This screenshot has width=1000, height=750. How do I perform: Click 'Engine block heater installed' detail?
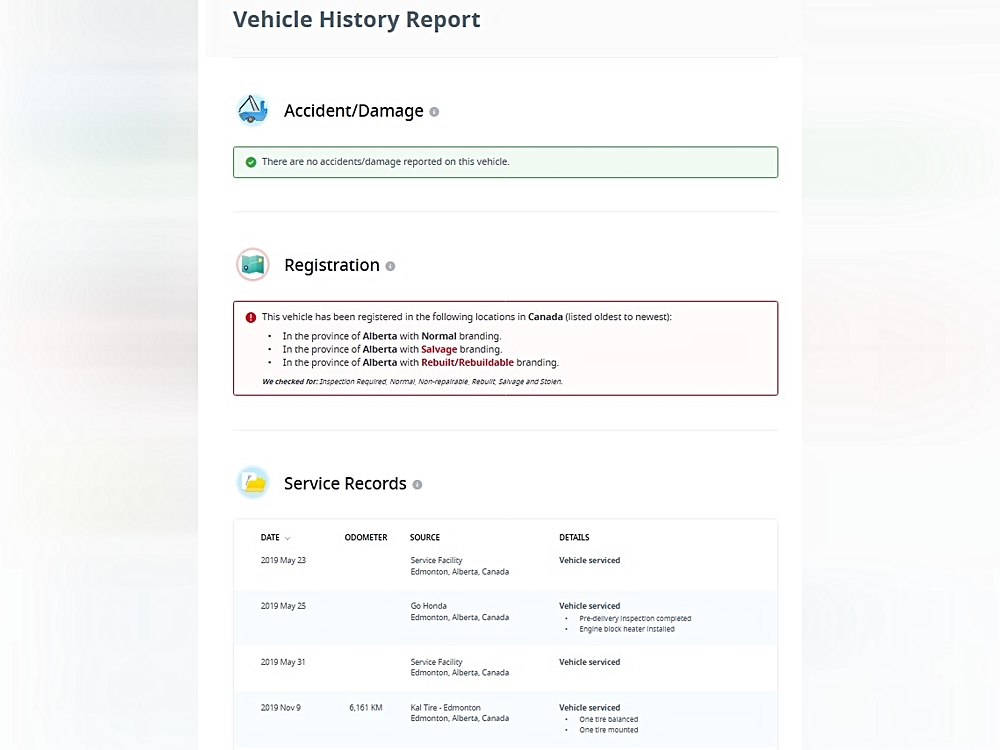click(x=627, y=629)
